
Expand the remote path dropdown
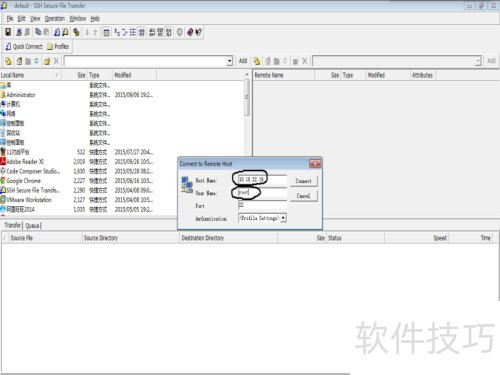point(478,61)
